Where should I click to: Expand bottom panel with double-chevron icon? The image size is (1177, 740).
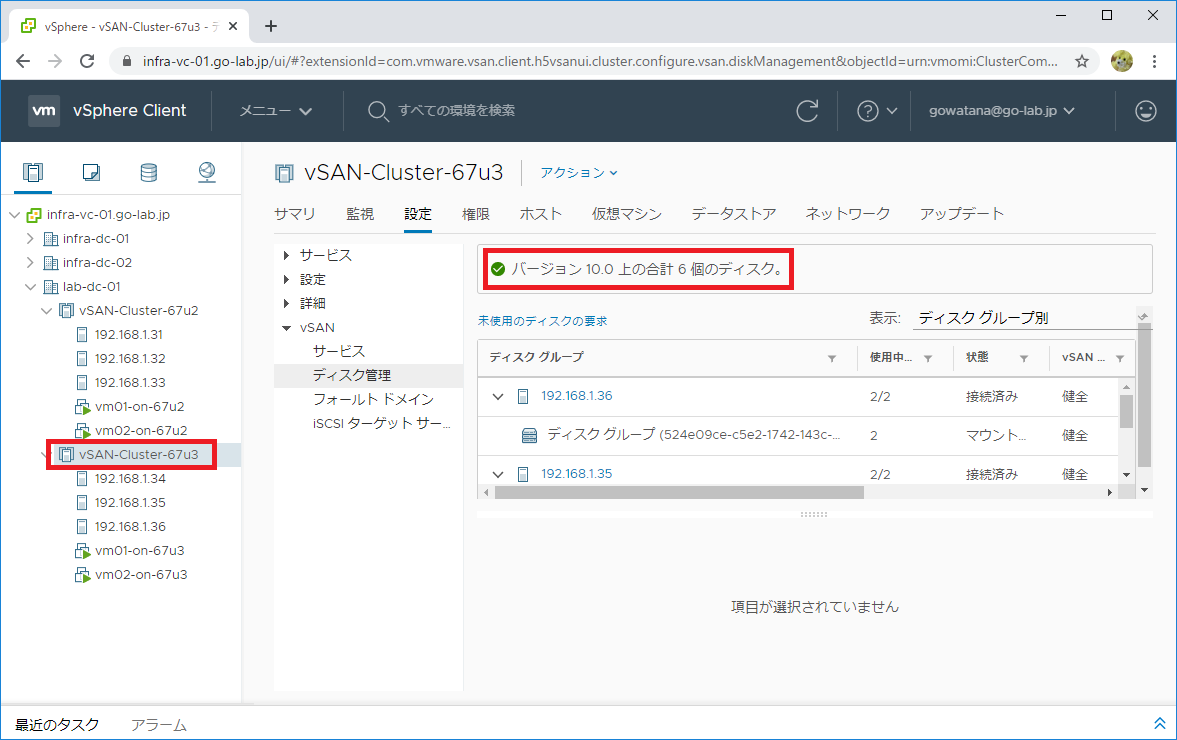(x=1160, y=723)
